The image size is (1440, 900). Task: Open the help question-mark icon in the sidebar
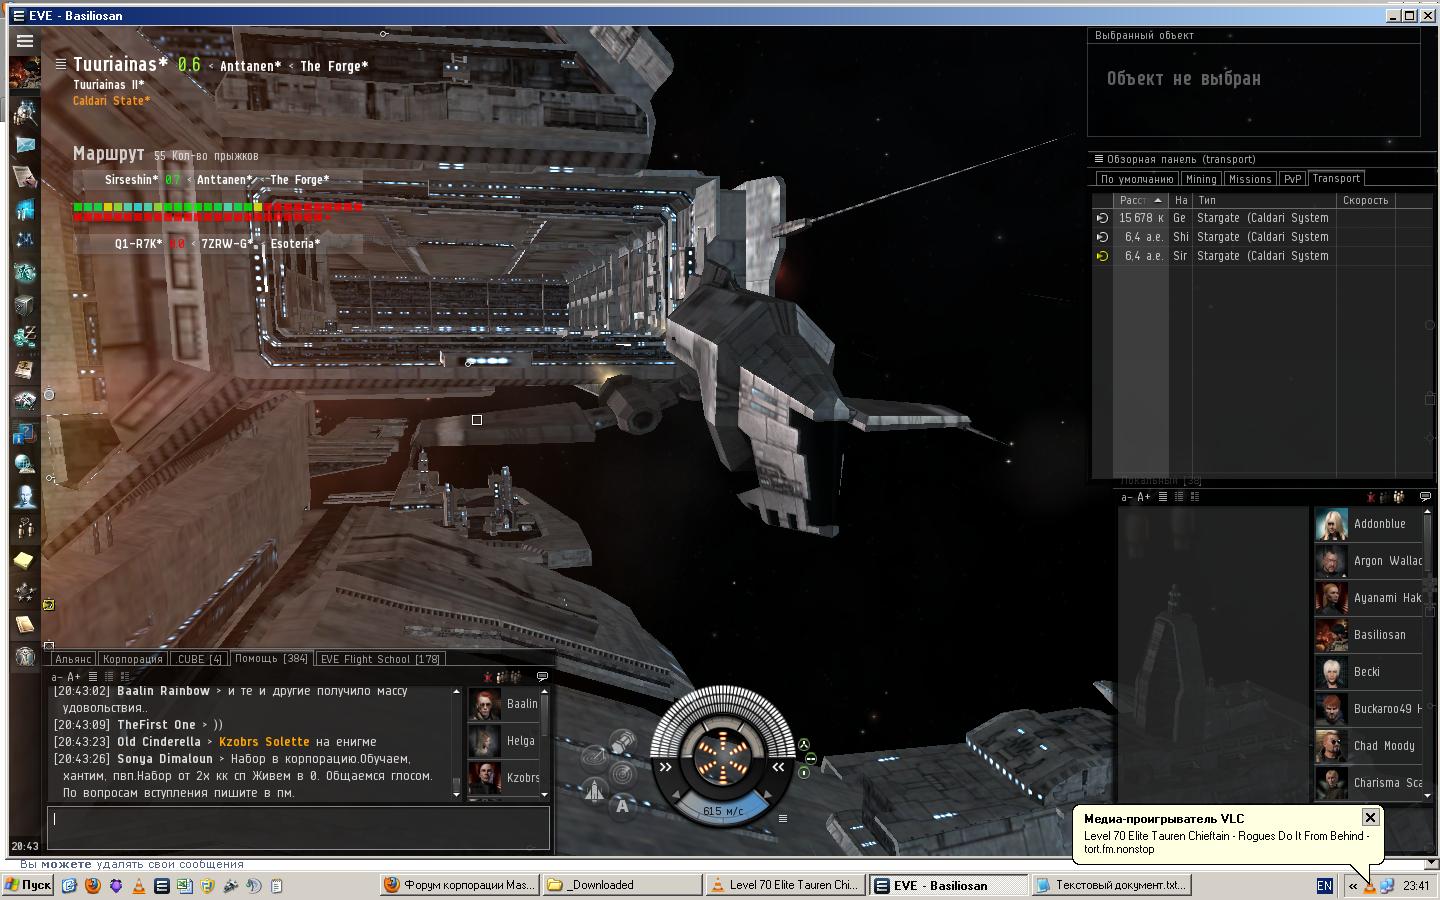click(x=25, y=434)
